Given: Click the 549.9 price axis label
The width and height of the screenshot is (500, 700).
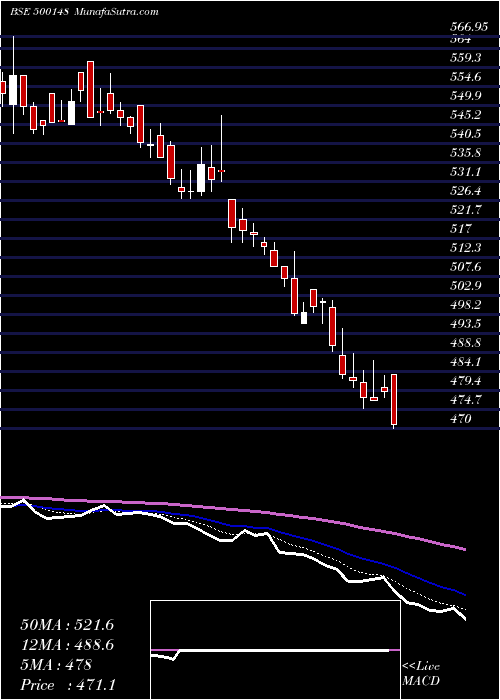Looking at the screenshot, I should click(x=465, y=96).
